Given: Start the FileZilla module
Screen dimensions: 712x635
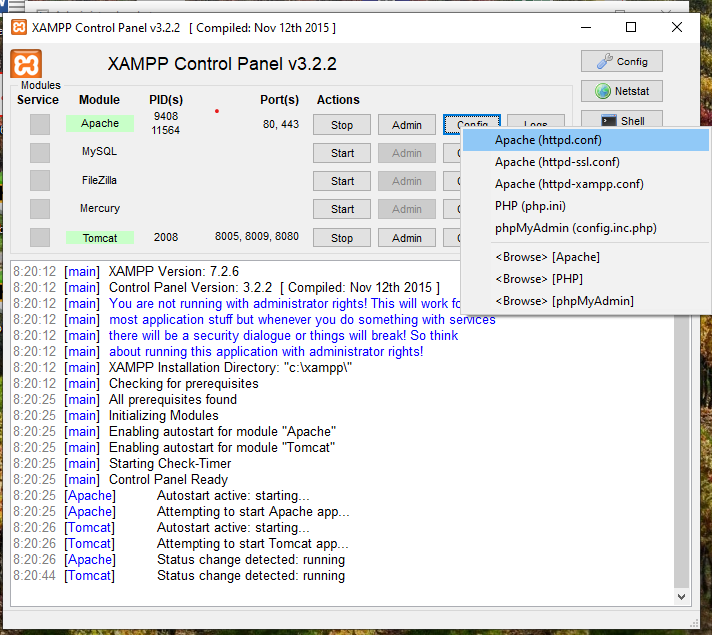Looking at the screenshot, I should (x=342, y=181).
